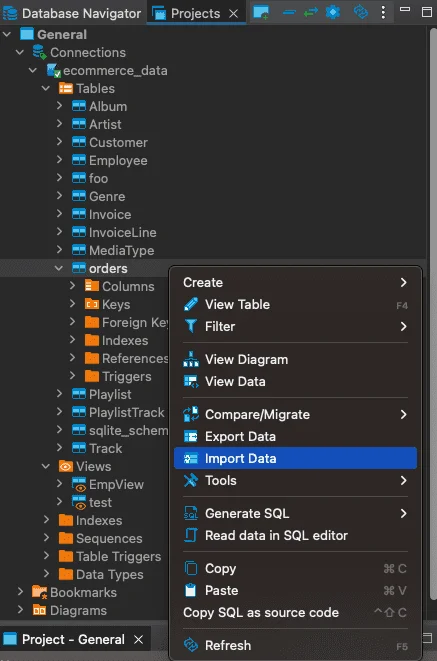The image size is (437, 661).
Task: Click the collapse all minus icon
Action: click(289, 13)
